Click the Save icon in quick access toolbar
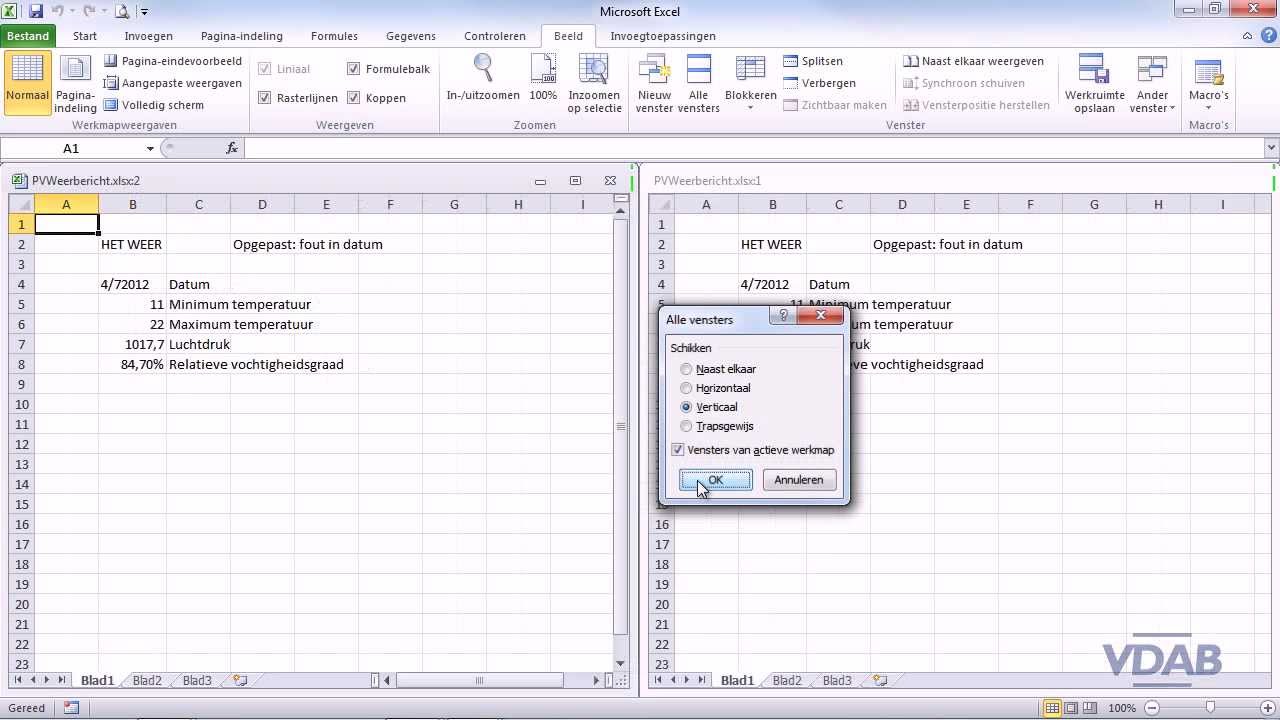Screen dimensions: 1280x720 click(36, 11)
